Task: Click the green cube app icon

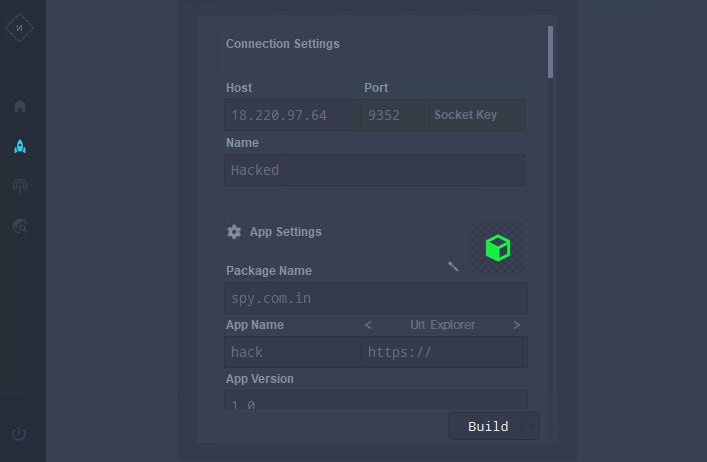Action: coord(498,248)
